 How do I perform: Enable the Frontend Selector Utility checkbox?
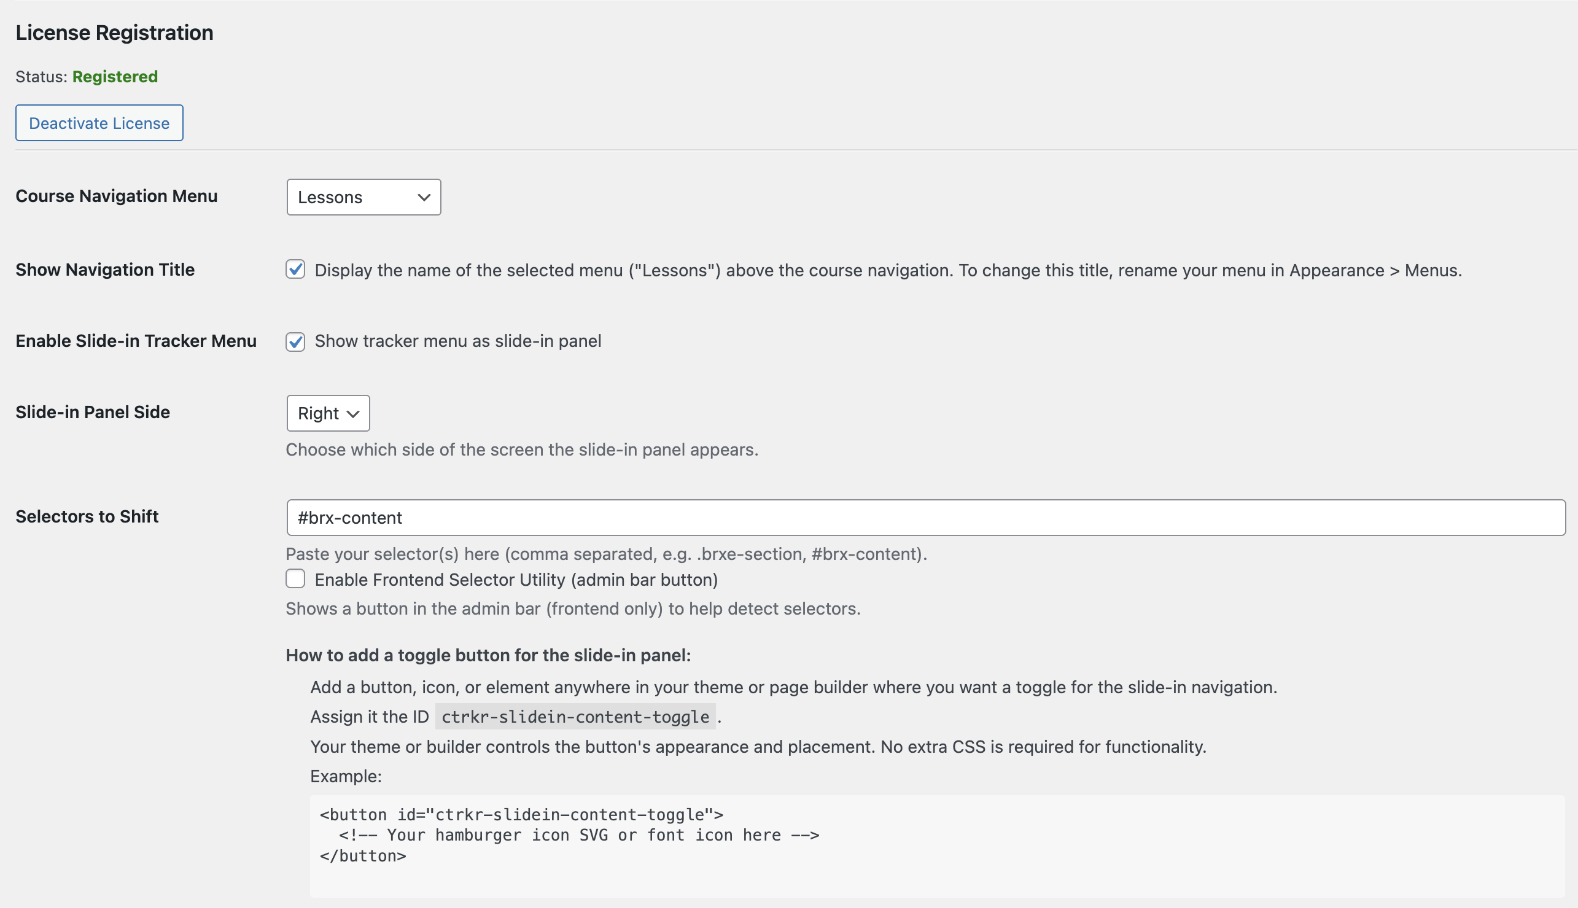point(296,579)
